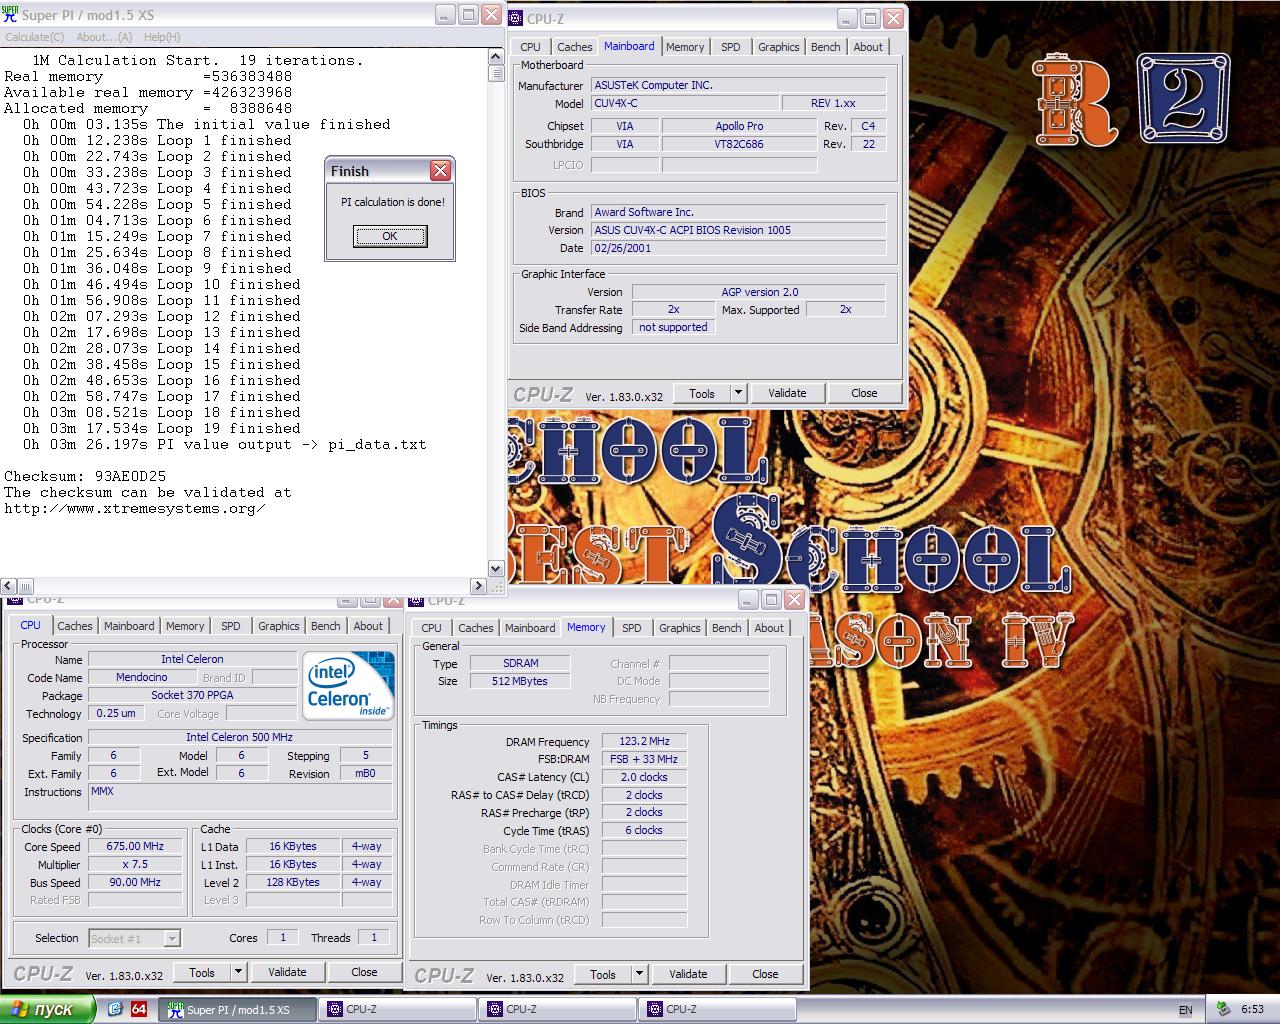Open the Caches tab in the Mainboard CPU-Z window
Viewport: 1280px width, 1024px height.
coord(575,47)
